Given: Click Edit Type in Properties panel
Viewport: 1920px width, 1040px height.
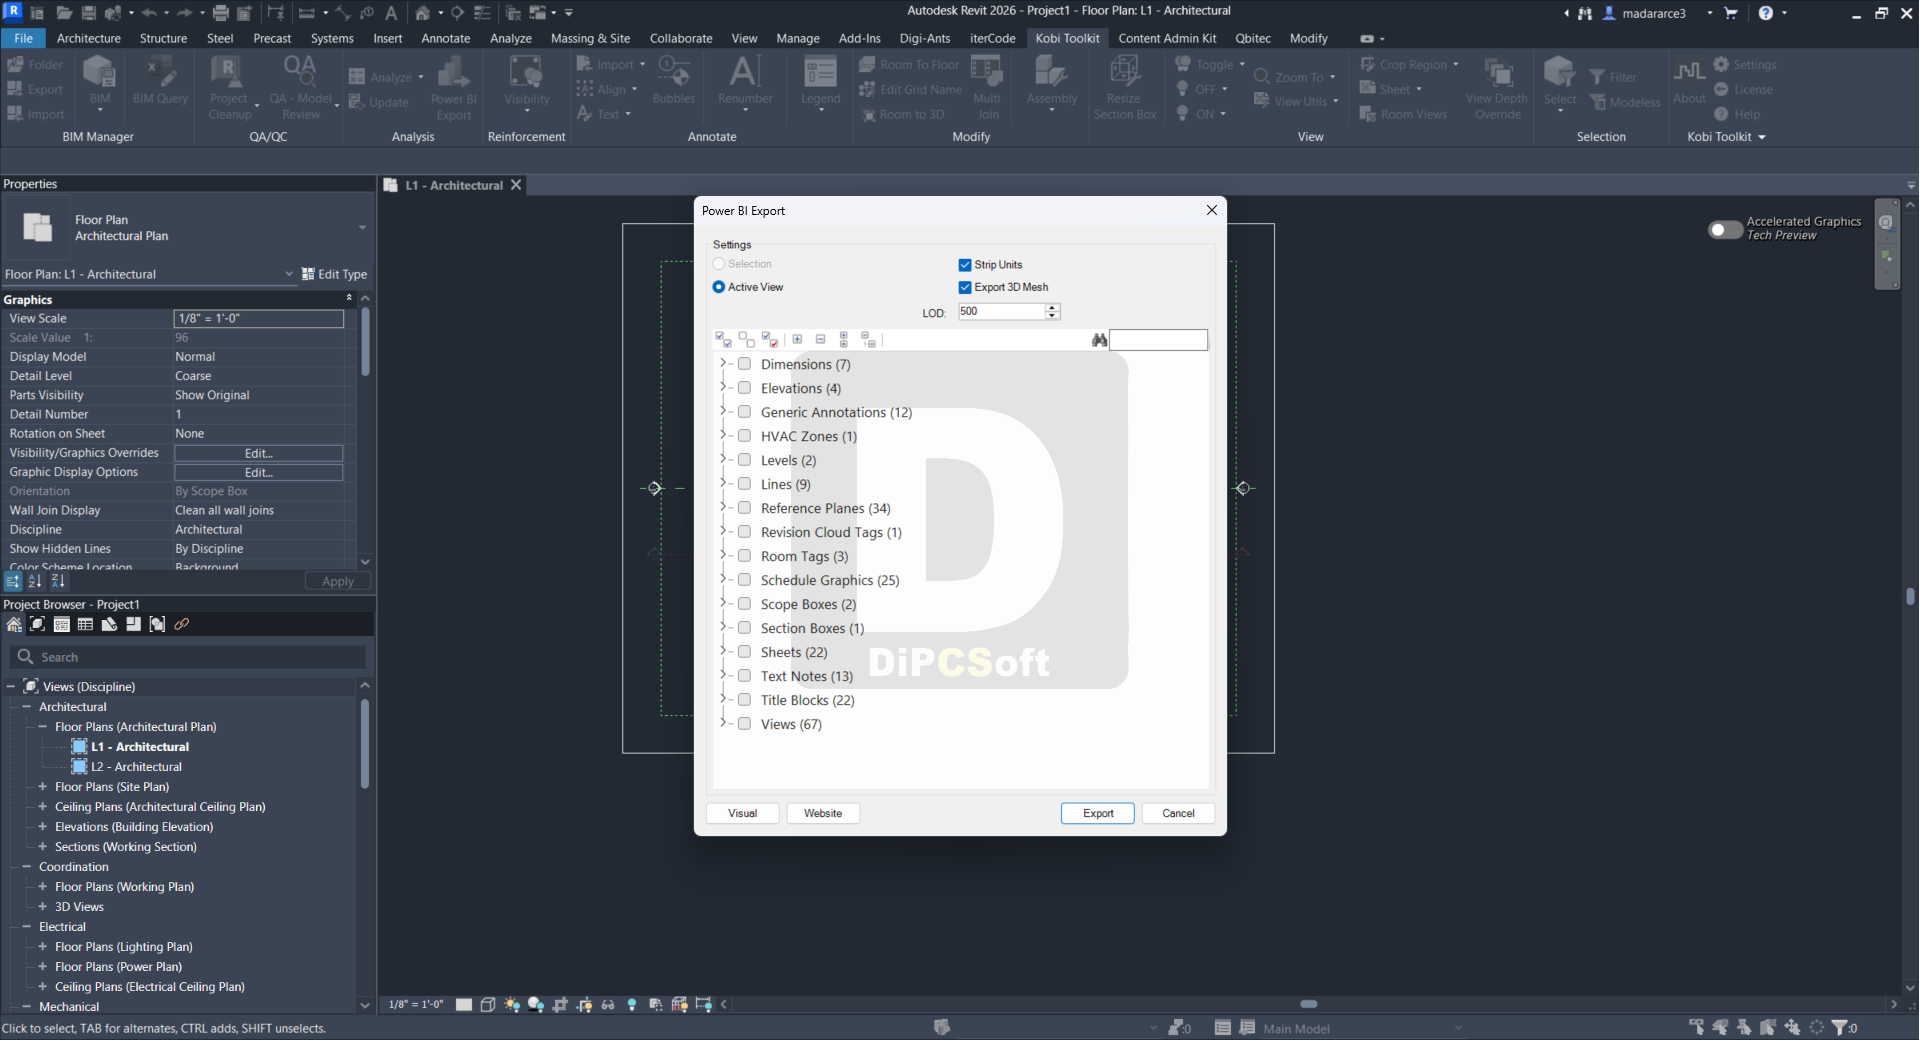Looking at the screenshot, I should (x=334, y=274).
